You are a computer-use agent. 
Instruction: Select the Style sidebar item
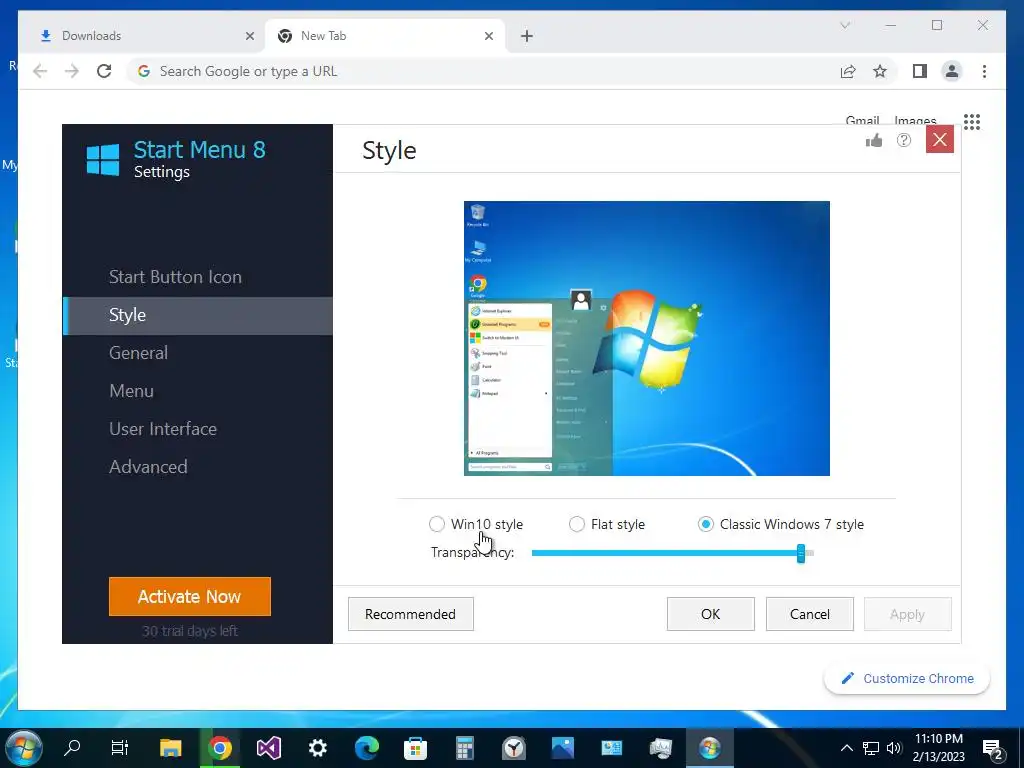[x=198, y=315]
